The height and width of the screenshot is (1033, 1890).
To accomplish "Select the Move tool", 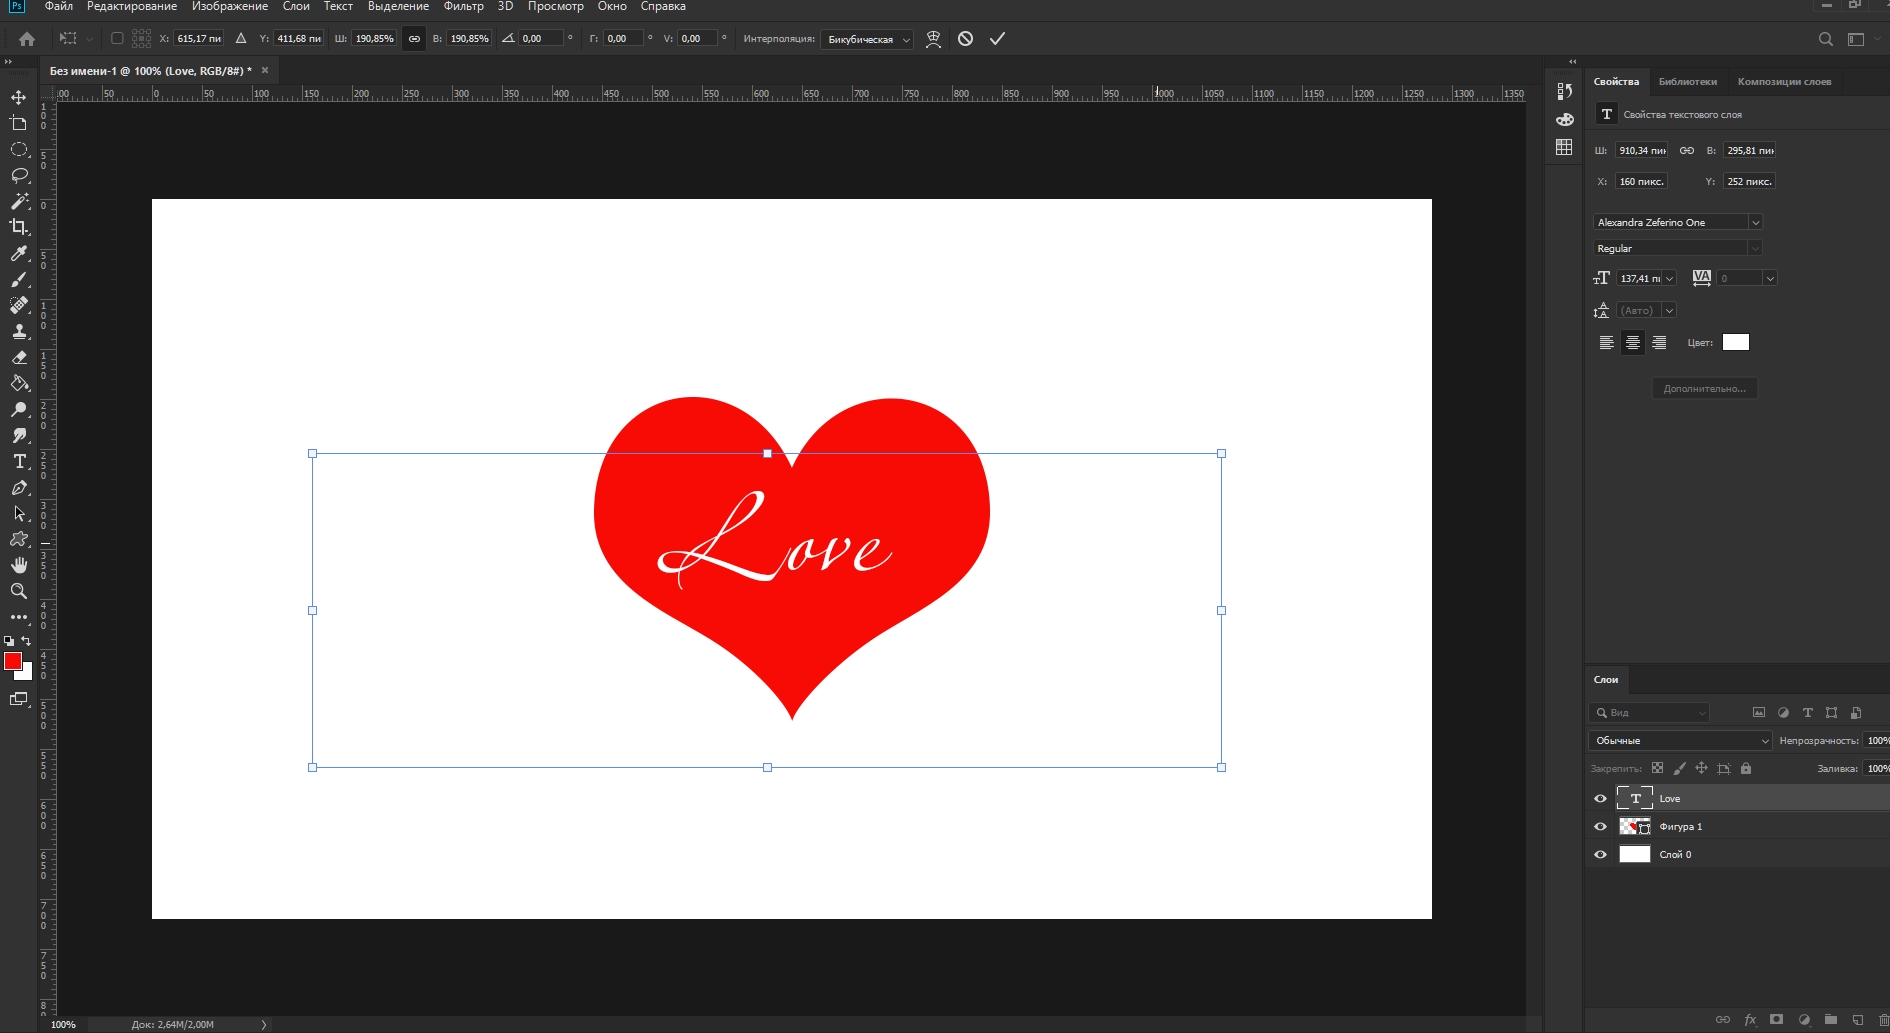I will 18,97.
